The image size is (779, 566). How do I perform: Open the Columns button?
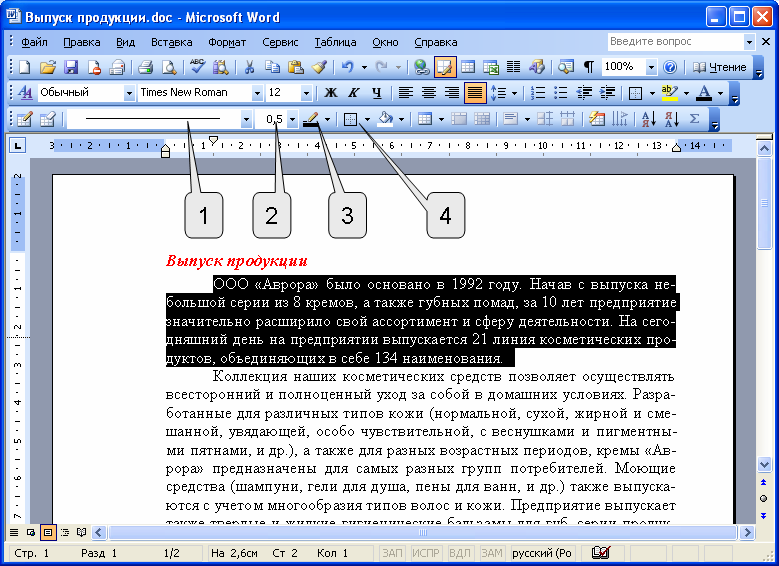[514, 67]
